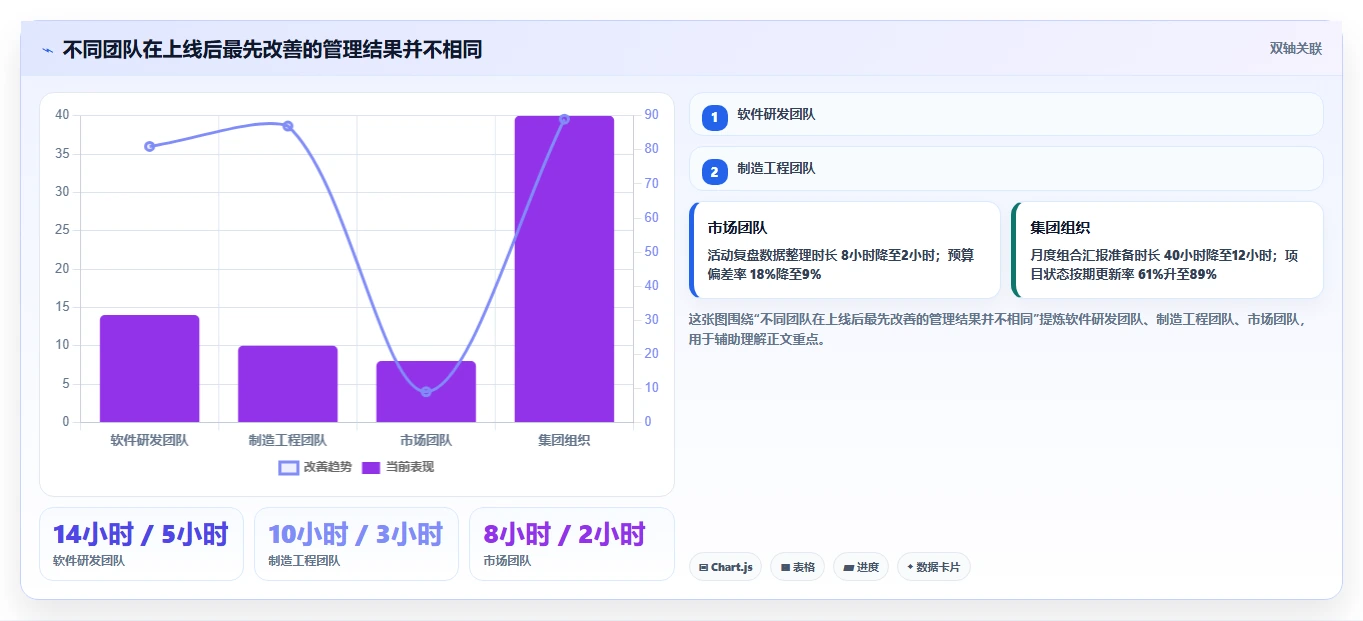Click the 5 tick on left axis
The height and width of the screenshot is (621, 1363).
point(66,384)
